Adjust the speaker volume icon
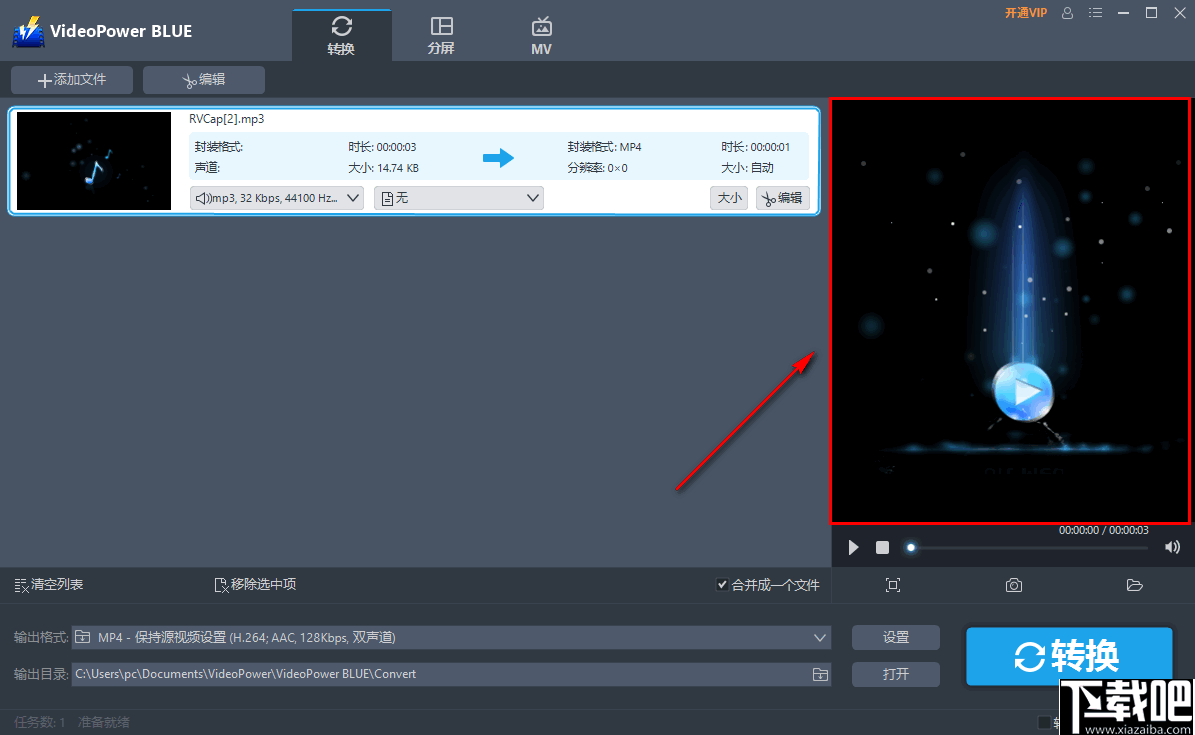 tap(1171, 547)
